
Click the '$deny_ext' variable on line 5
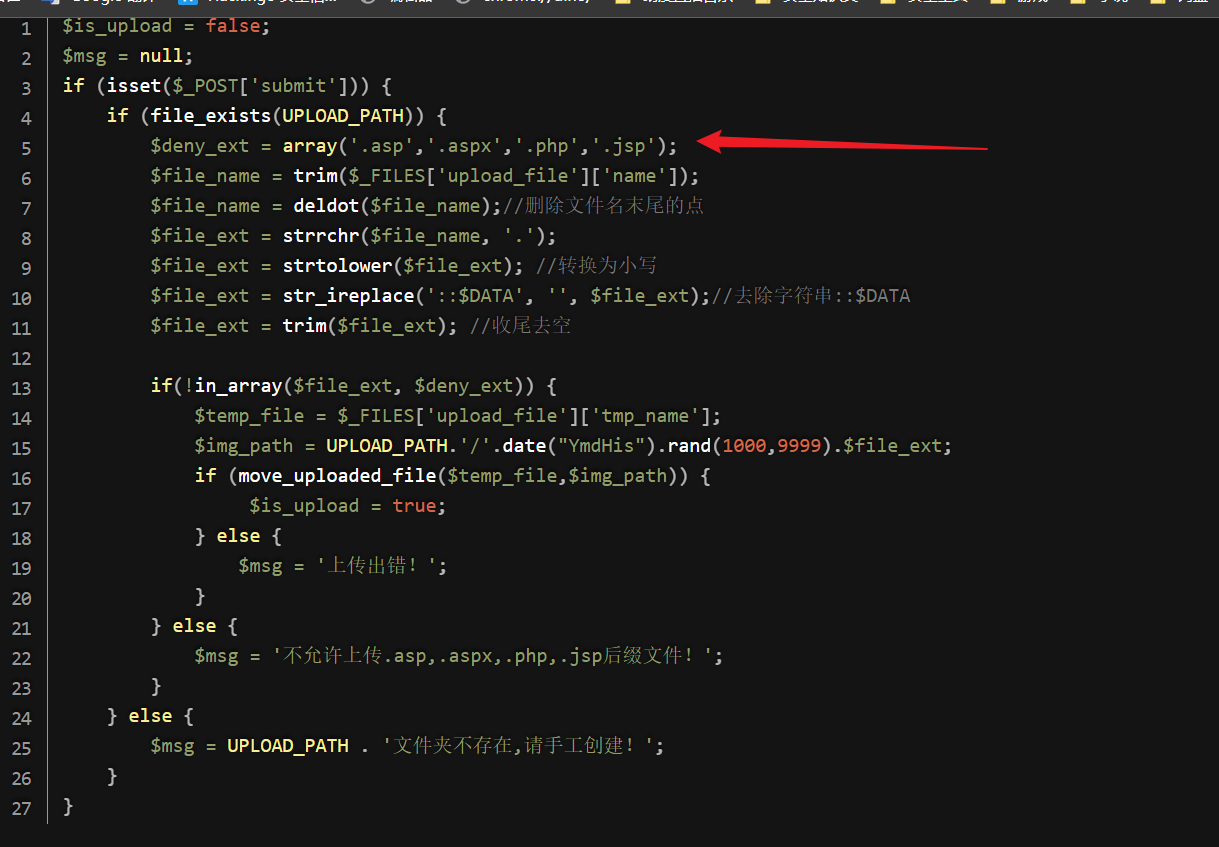(200, 146)
